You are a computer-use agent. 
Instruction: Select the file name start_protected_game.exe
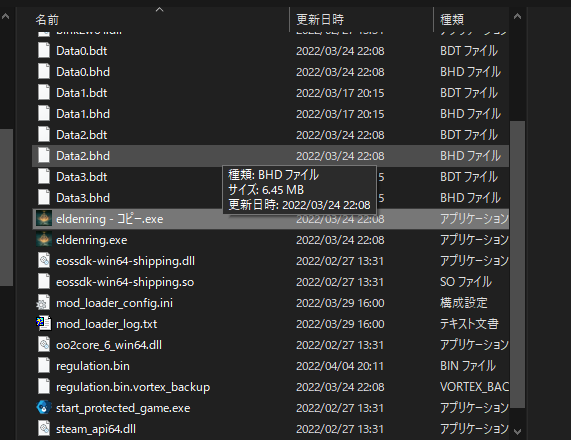click(123, 408)
